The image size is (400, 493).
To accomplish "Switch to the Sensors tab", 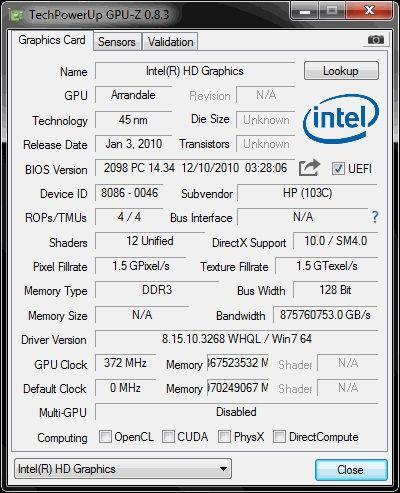I will coord(117,42).
